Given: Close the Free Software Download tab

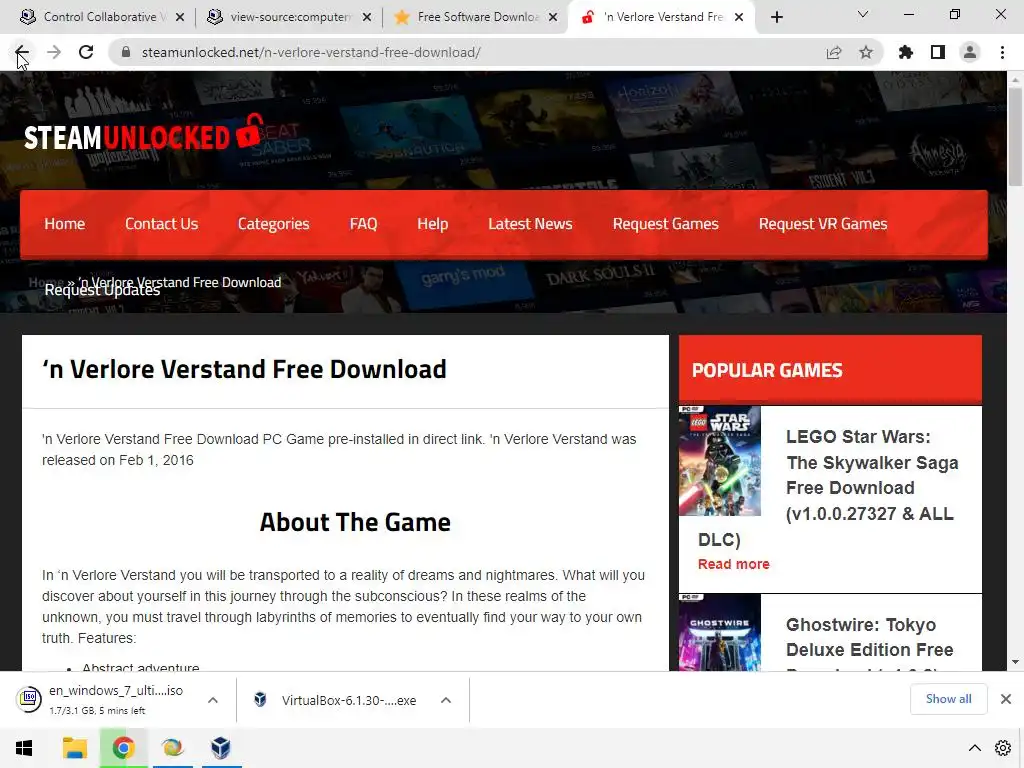Looking at the screenshot, I should click(x=553, y=17).
